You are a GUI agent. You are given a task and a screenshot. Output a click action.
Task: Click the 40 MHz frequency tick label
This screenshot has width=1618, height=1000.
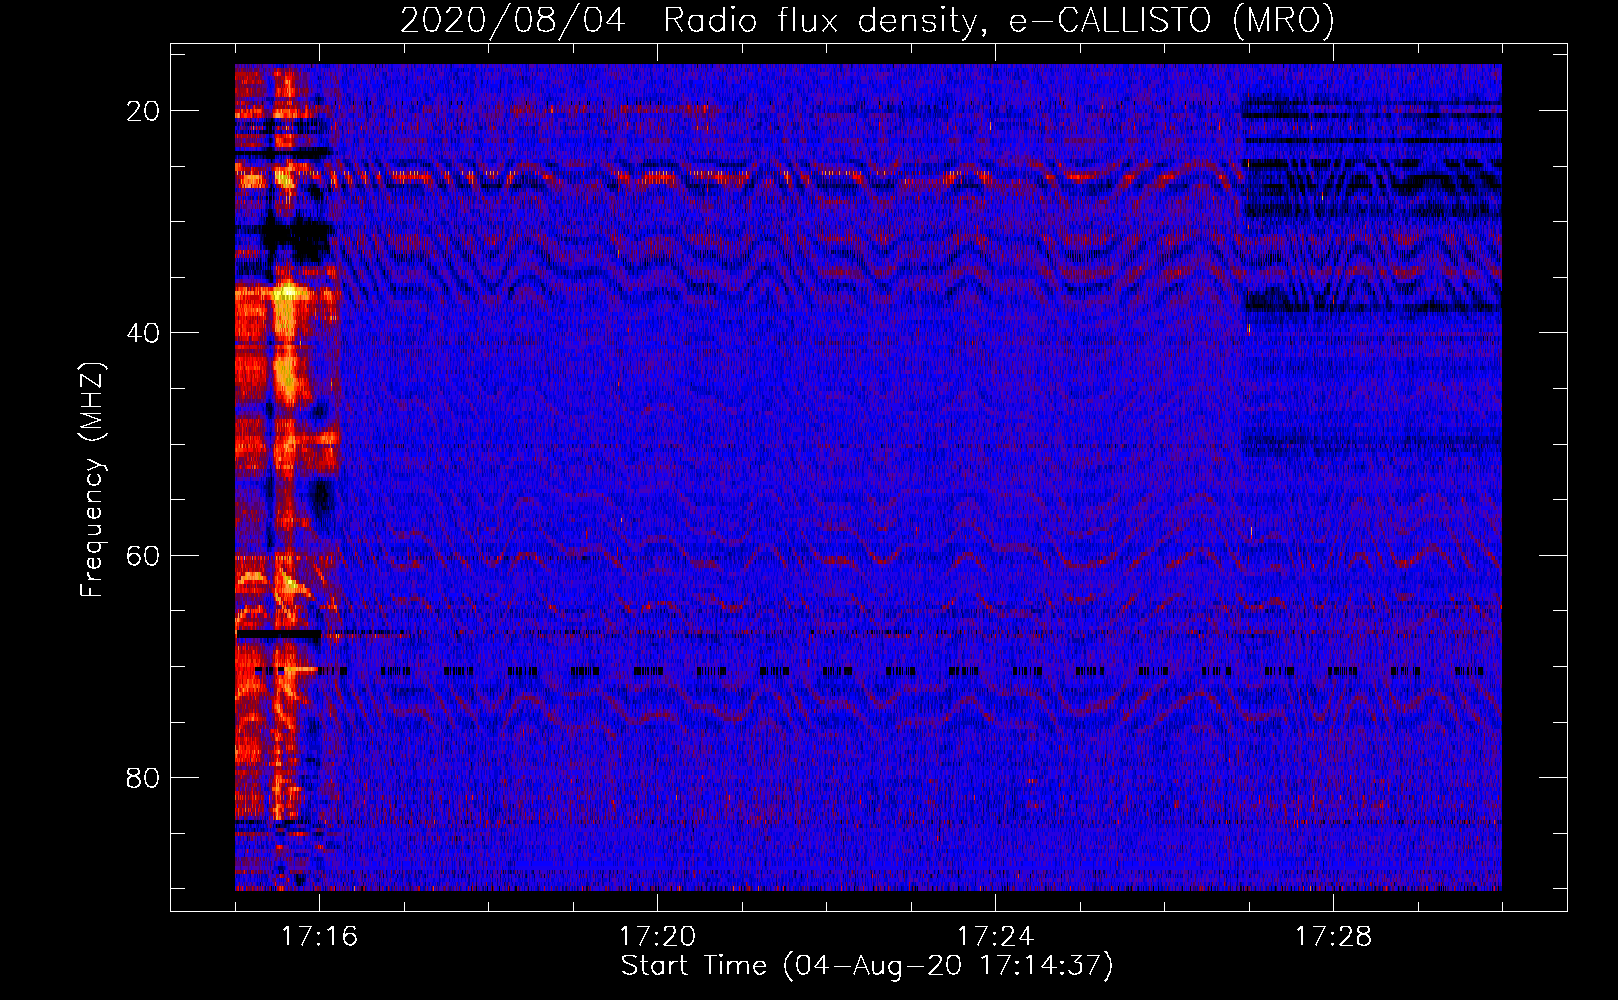pyautogui.click(x=143, y=333)
